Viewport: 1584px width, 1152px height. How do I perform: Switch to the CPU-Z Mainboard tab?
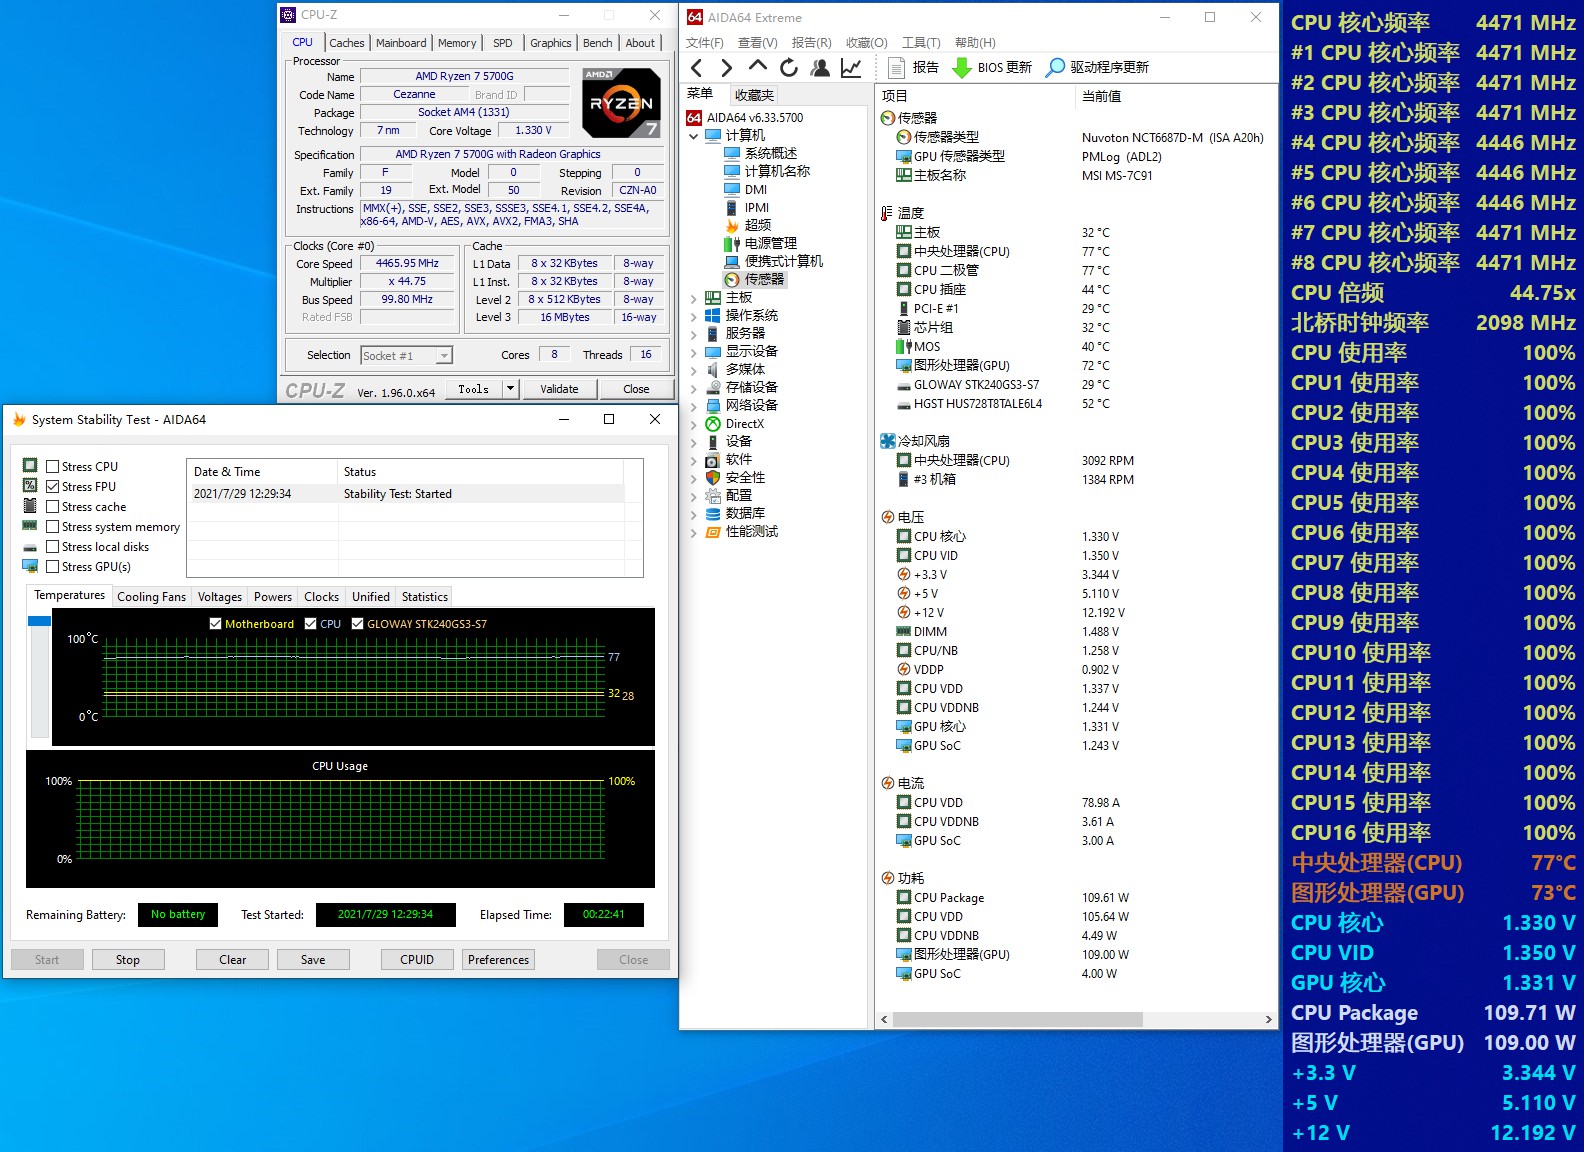[401, 43]
